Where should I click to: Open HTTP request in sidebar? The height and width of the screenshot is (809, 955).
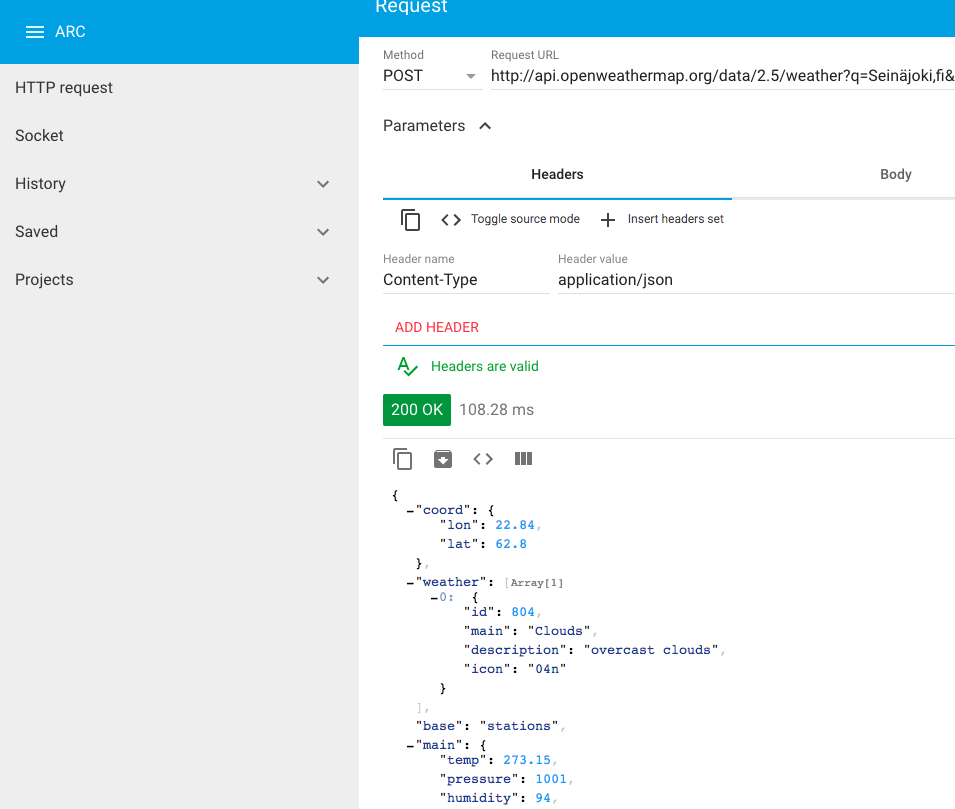pyautogui.click(x=64, y=88)
